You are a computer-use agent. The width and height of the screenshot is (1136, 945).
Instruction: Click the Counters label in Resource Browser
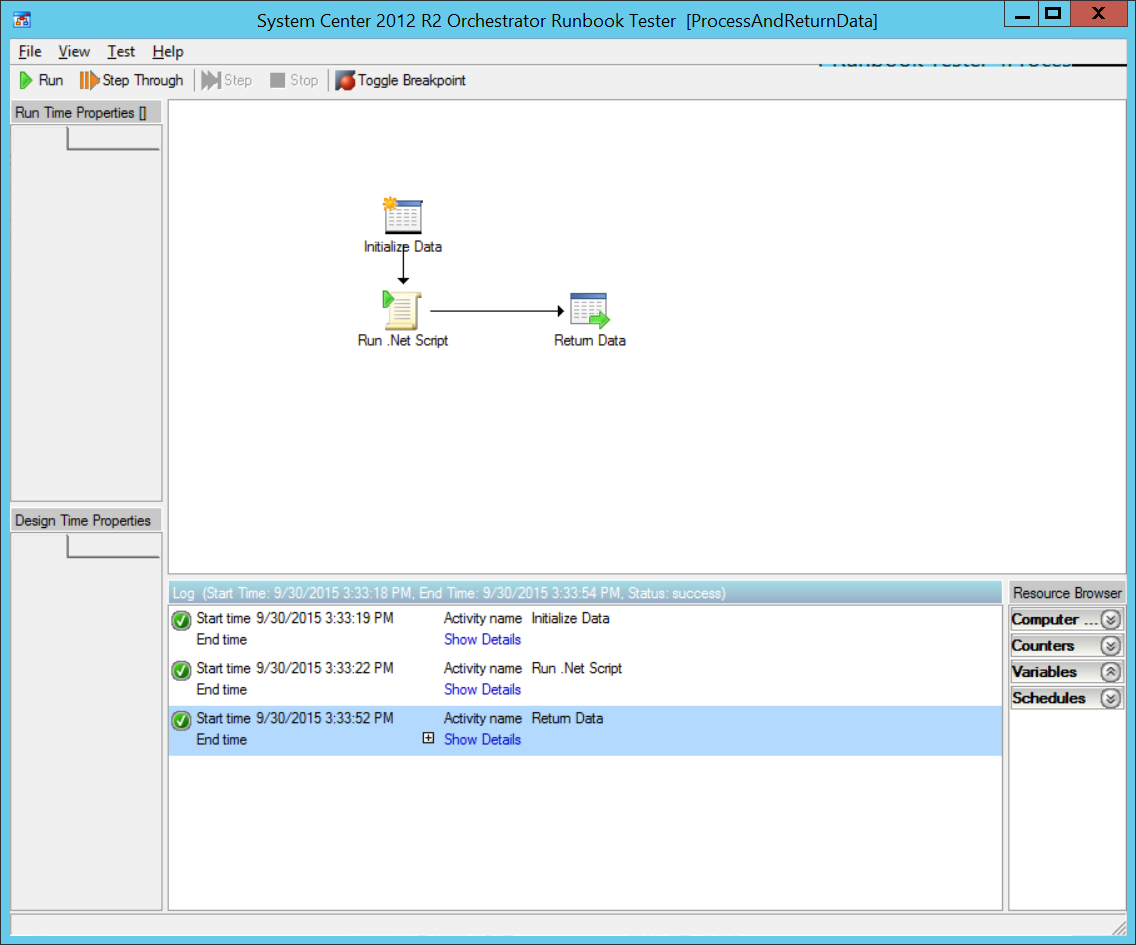1043,646
